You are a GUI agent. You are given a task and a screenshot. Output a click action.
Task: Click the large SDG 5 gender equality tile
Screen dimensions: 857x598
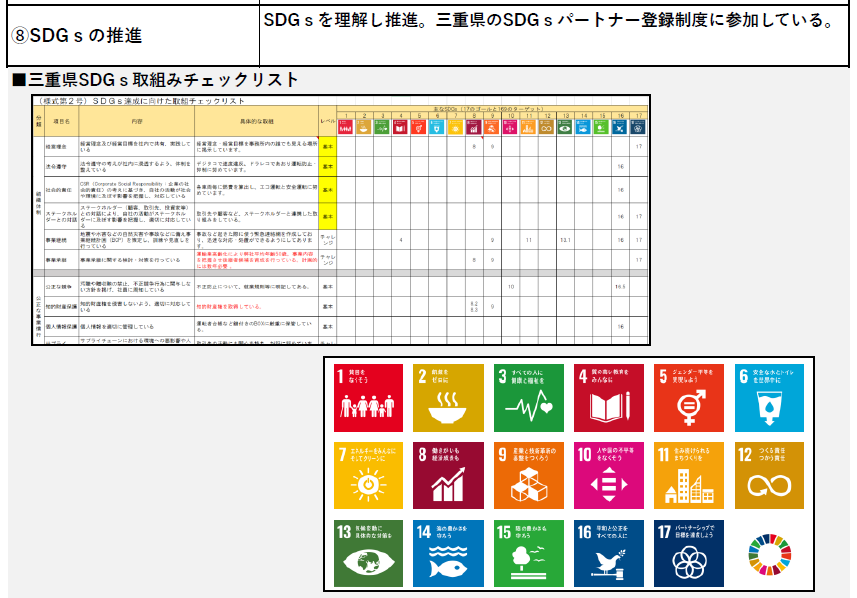coord(689,398)
